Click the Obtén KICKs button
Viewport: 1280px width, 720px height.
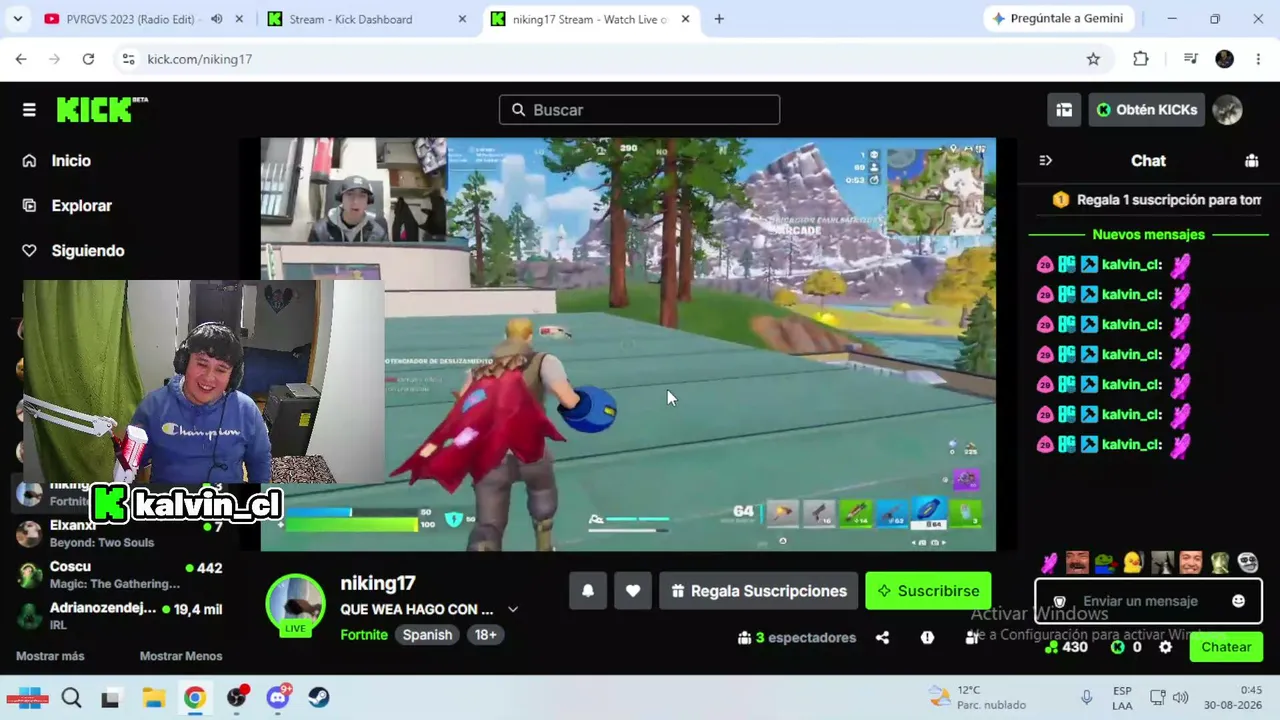point(1146,110)
